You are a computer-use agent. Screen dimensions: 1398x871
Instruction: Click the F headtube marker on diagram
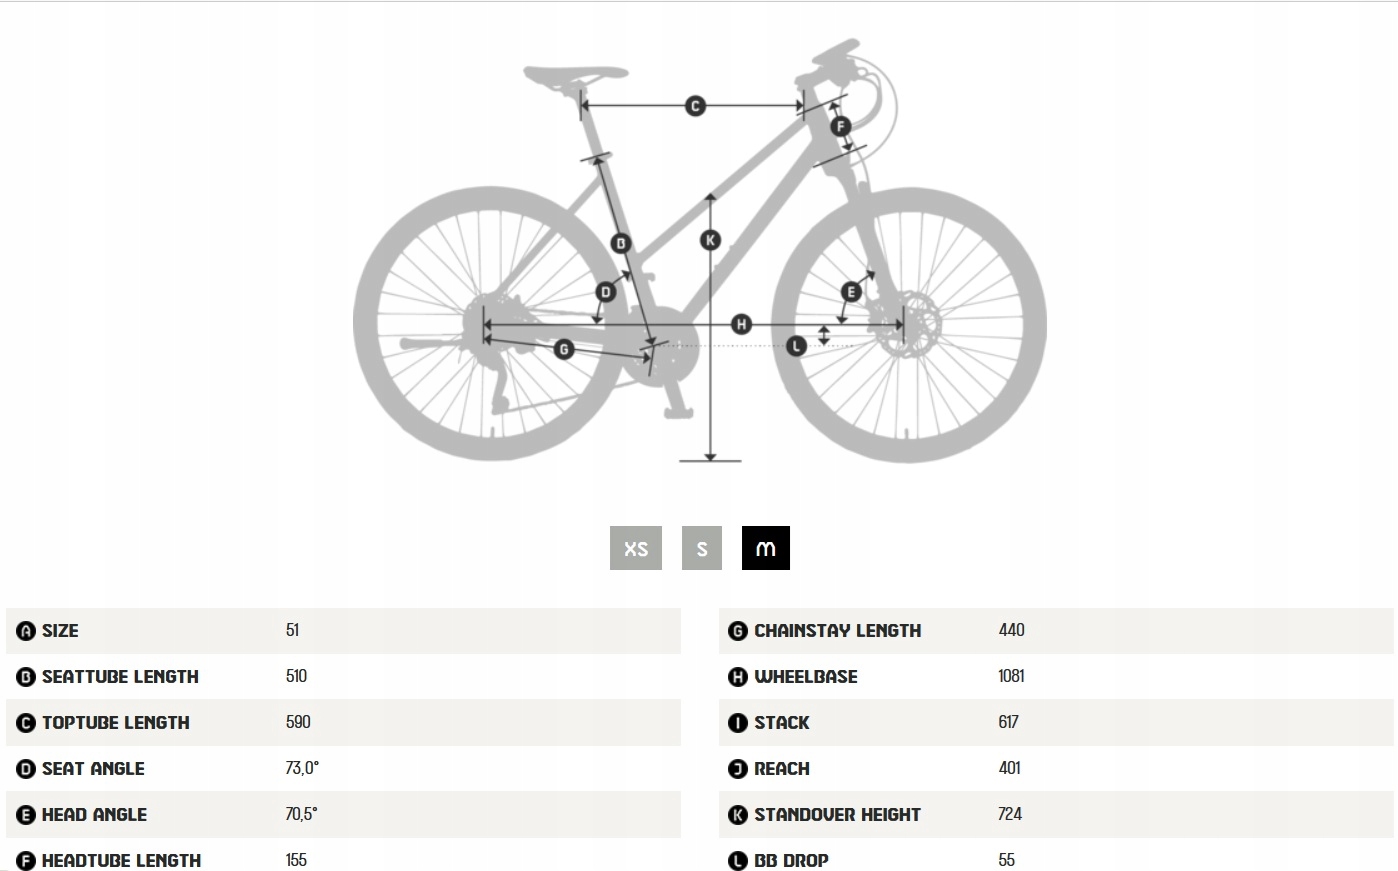tap(840, 126)
